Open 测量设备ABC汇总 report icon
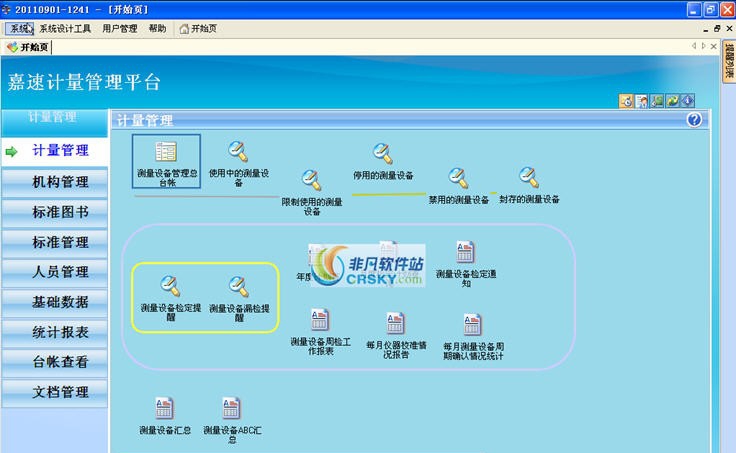Viewport: 736px width, 453px height. [231, 408]
